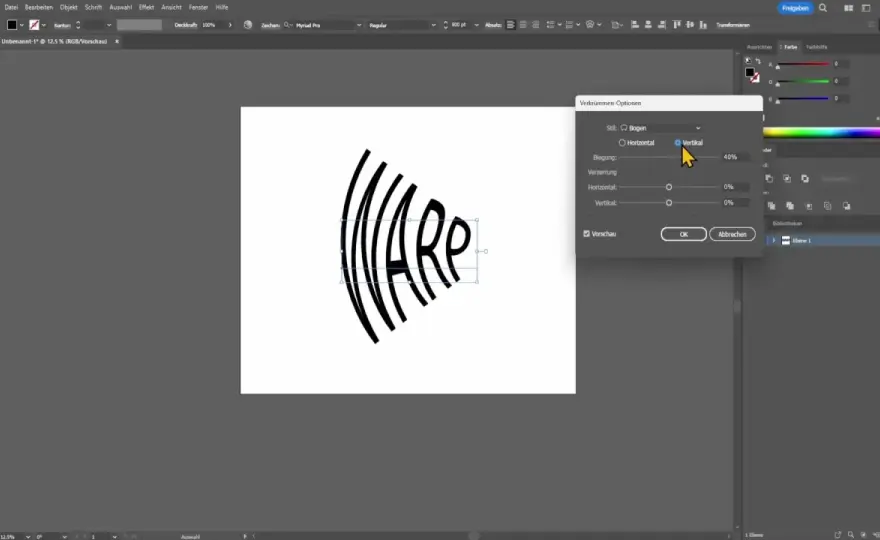This screenshot has height=540, width=880.
Task: Open the Bearbeiten menu
Action: tap(39, 7)
